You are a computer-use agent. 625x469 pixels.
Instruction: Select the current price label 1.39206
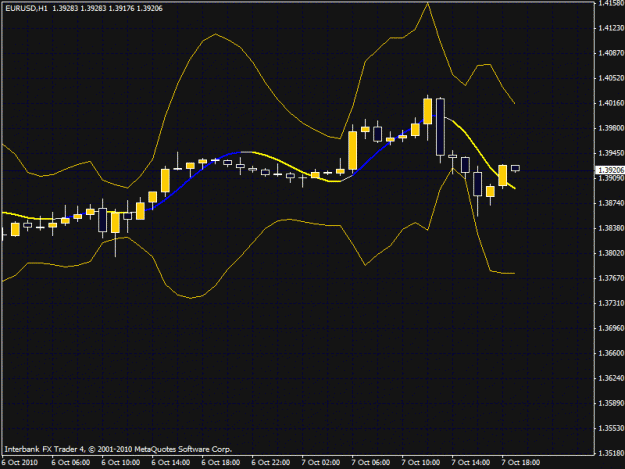pyautogui.click(x=610, y=170)
